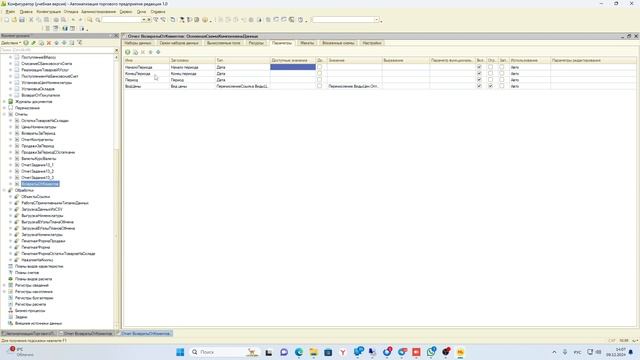
Task: Click the copy parameter icon in table toolbar
Action: tap(136, 52)
